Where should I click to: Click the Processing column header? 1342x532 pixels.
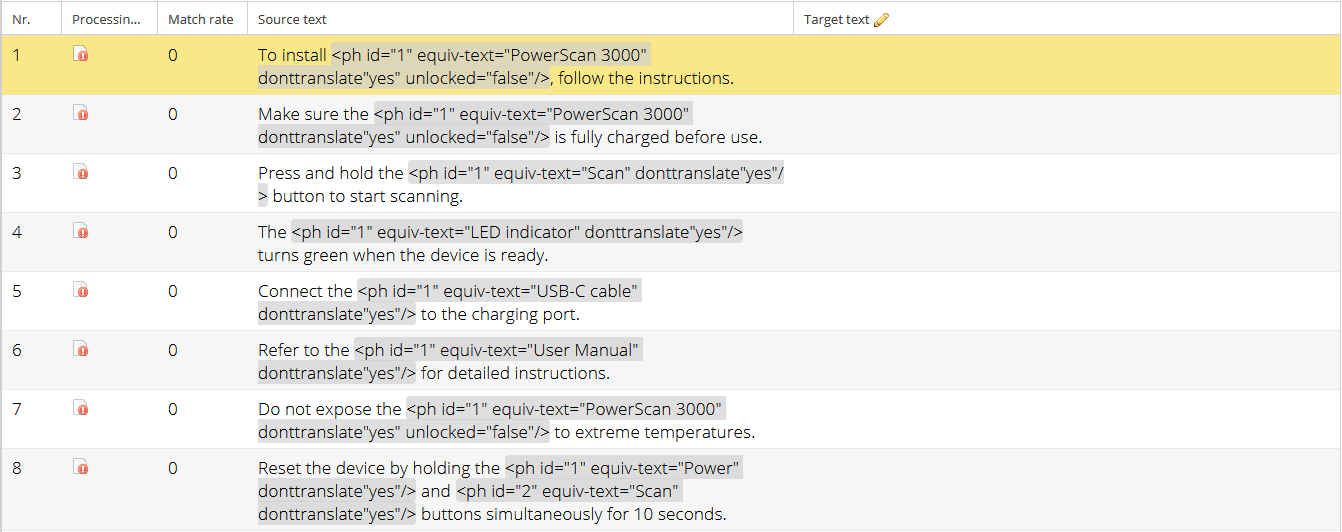tap(105, 20)
